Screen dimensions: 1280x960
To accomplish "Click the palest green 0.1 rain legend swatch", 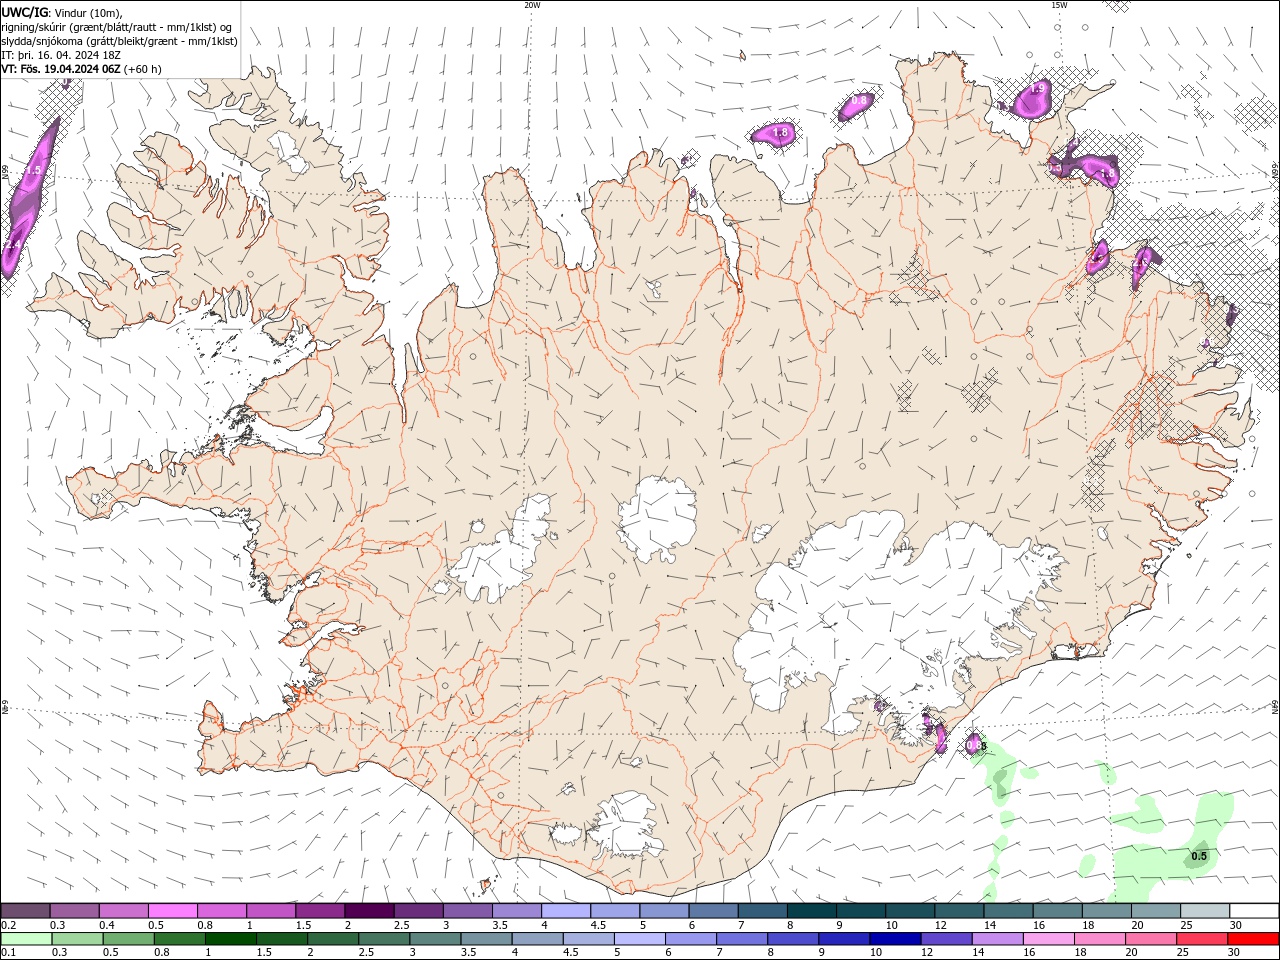I will click(26, 939).
